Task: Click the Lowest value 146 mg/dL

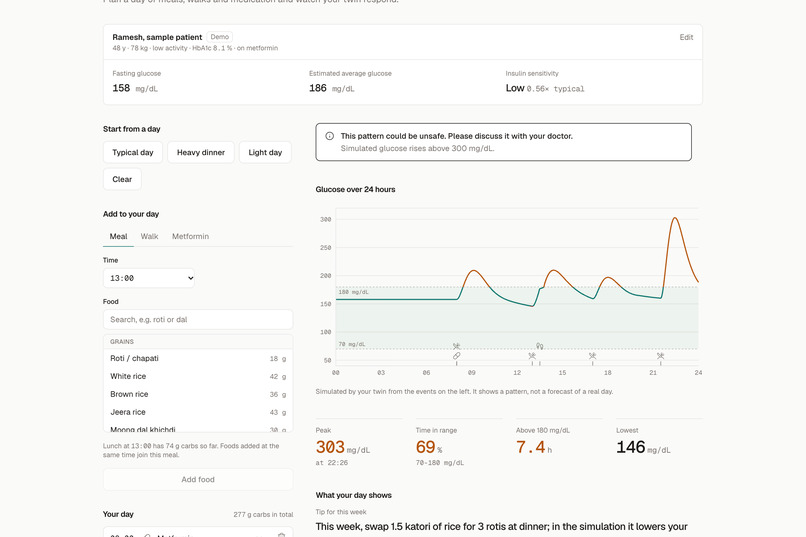Action: click(x=644, y=448)
